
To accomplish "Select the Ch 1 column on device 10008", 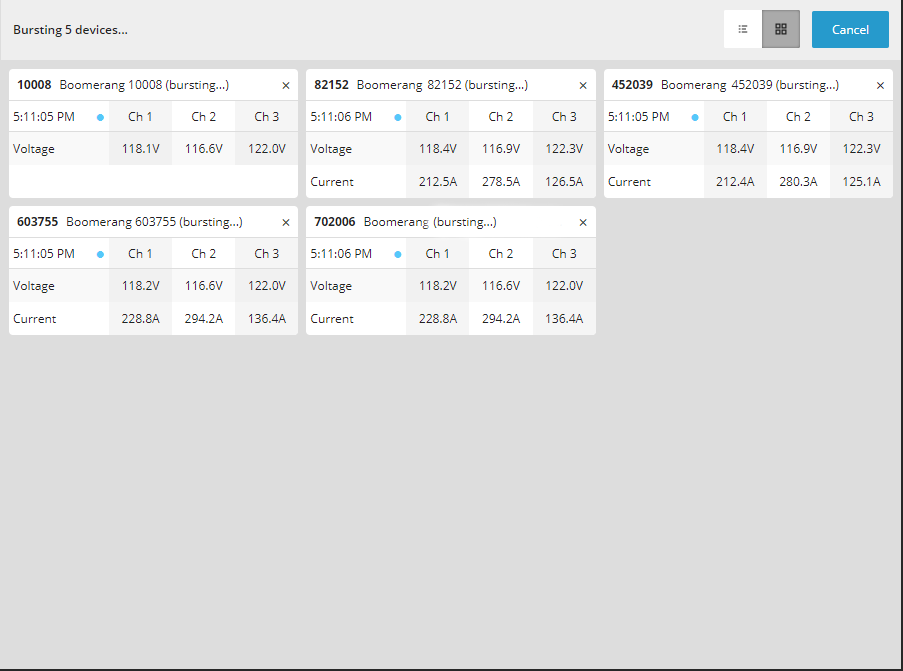I will [x=140, y=116].
